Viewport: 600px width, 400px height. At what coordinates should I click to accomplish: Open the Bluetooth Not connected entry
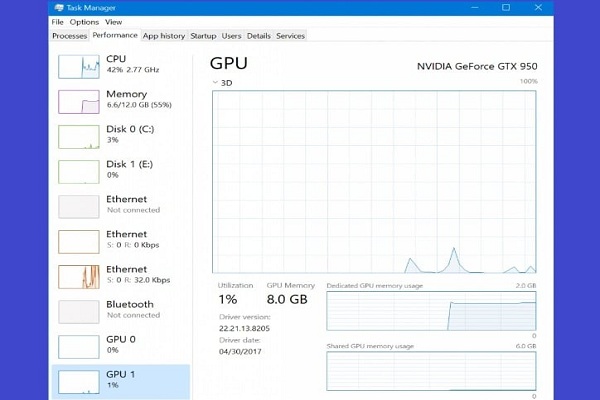tap(121, 312)
